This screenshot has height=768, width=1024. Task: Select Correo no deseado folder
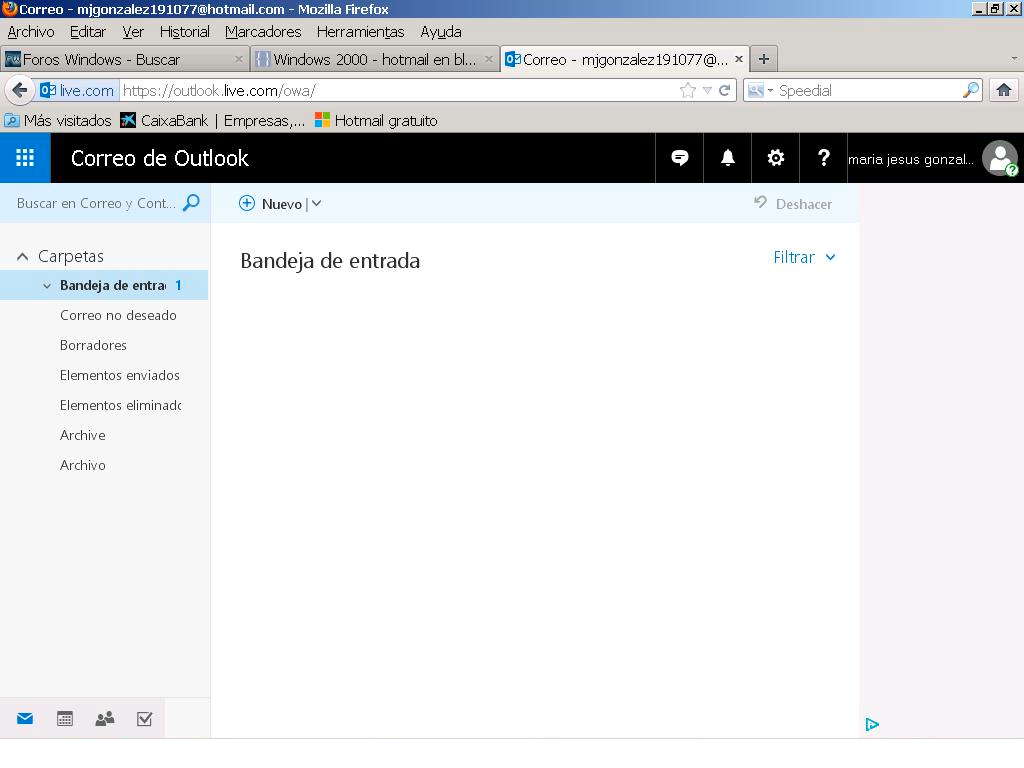click(118, 315)
